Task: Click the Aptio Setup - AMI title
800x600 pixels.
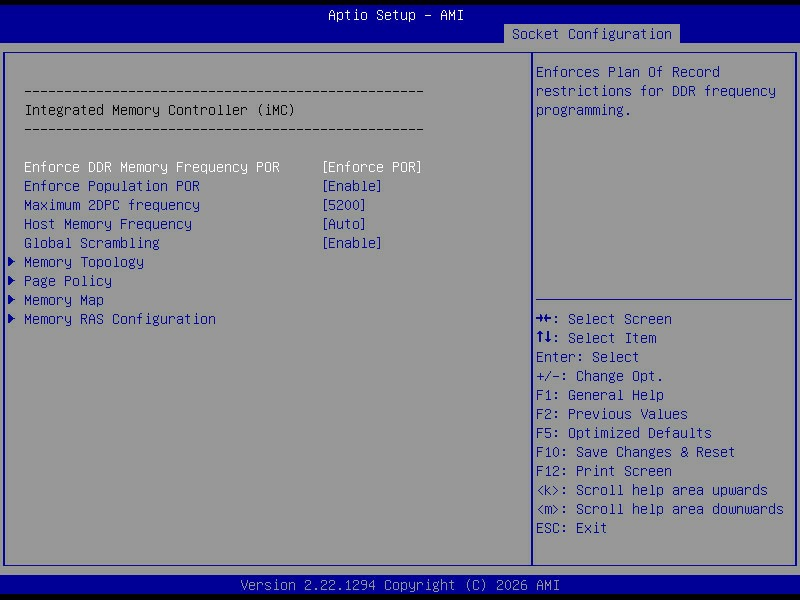Action: point(396,15)
